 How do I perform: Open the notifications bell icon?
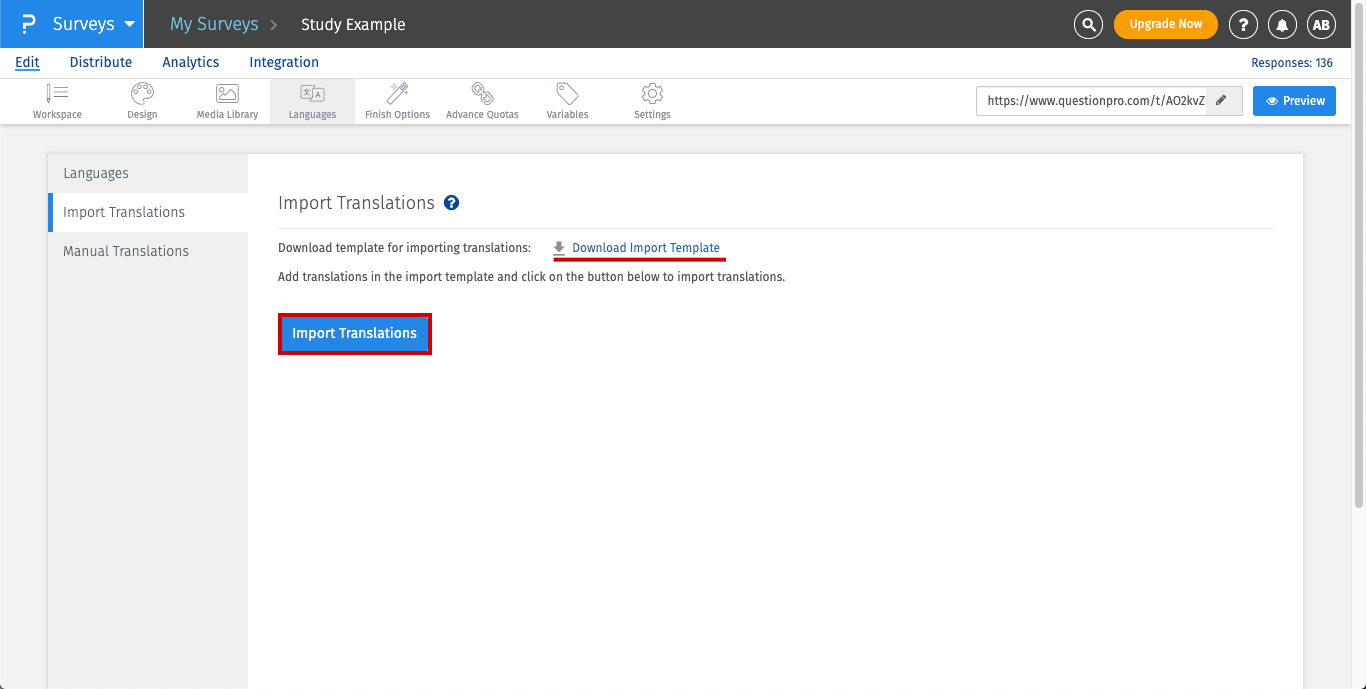[x=1283, y=24]
